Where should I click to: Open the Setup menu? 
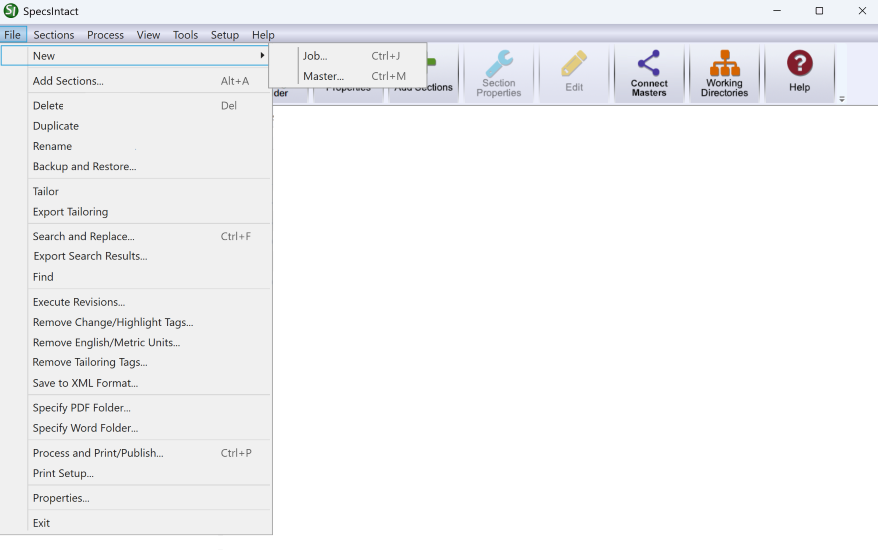point(225,35)
